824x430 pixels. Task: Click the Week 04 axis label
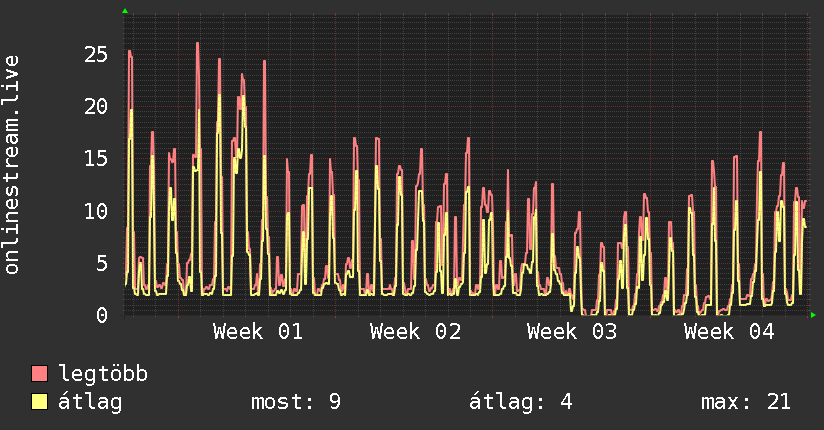click(729, 332)
